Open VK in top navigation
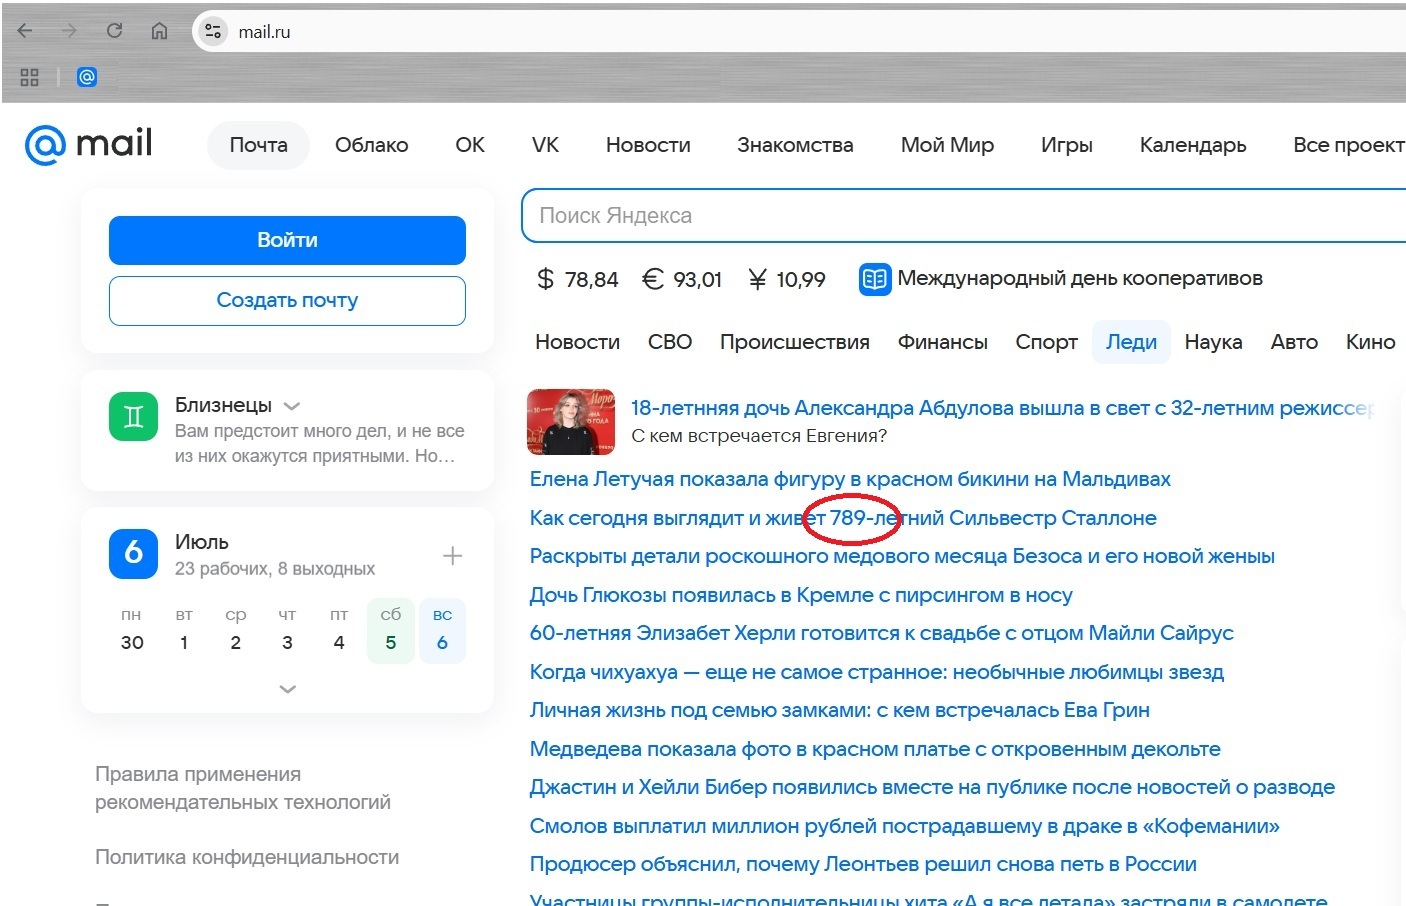Image resolution: width=1406 pixels, height=906 pixels. [x=545, y=145]
